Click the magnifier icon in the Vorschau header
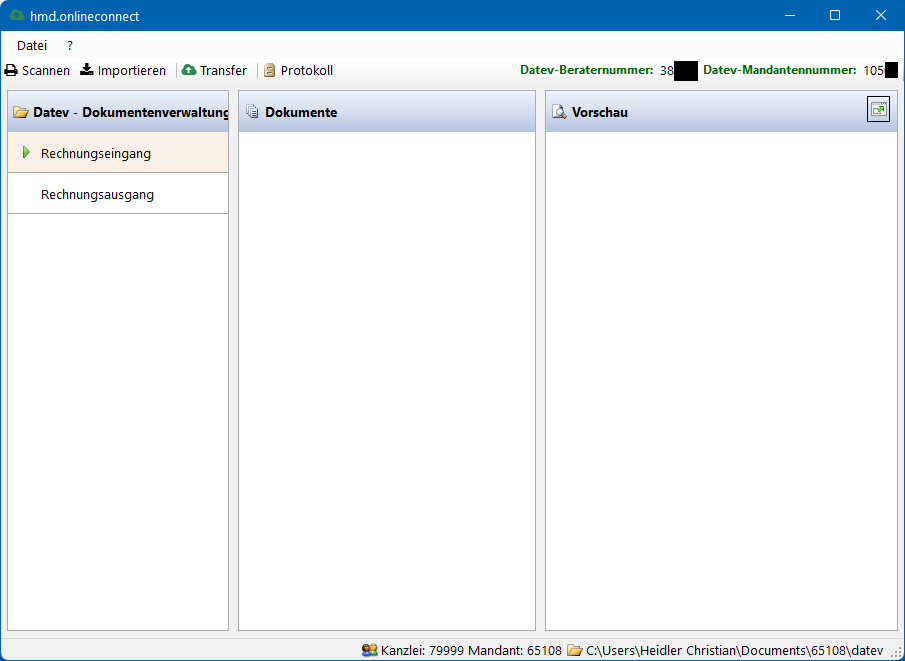905x661 pixels. (560, 112)
